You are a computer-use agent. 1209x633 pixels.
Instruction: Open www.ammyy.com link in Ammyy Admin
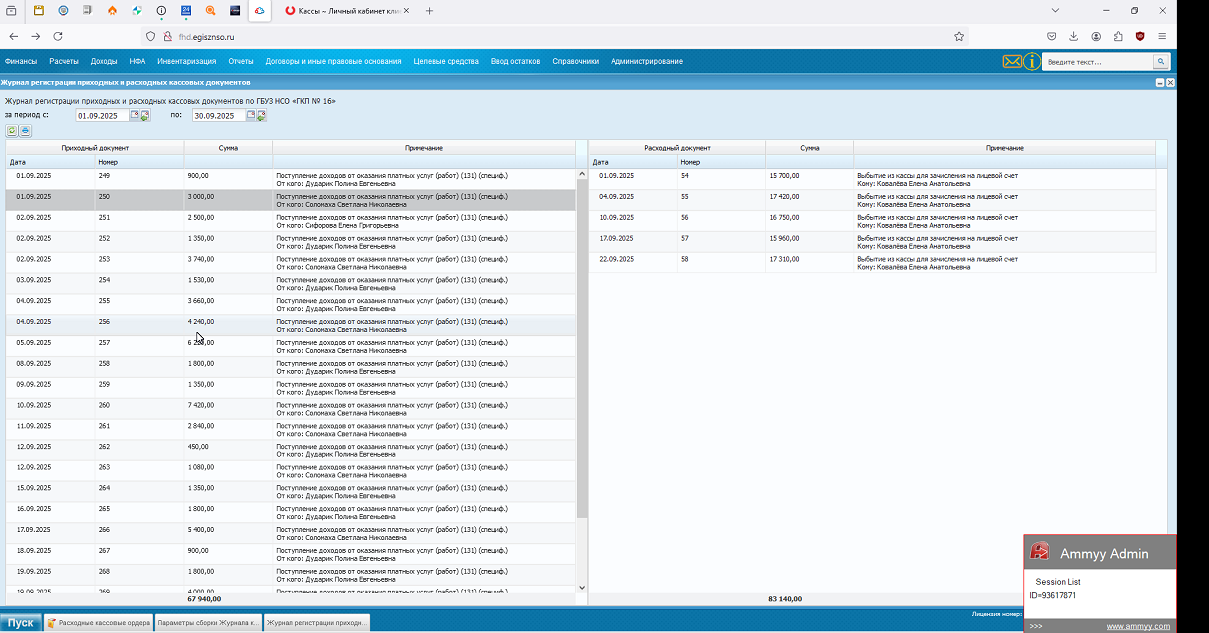(x=1138, y=626)
